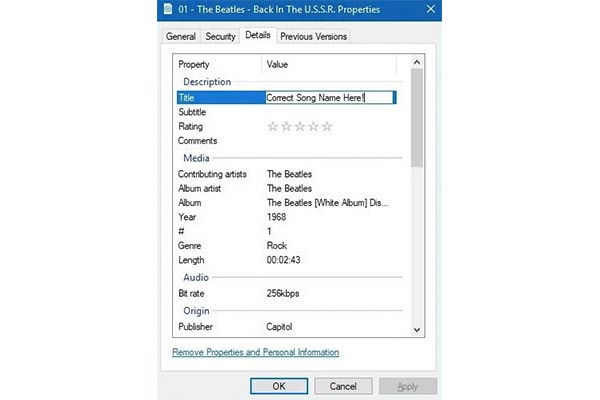This screenshot has height=400, width=600.
Task: Click the file icon in the title bar
Action: 168,9
